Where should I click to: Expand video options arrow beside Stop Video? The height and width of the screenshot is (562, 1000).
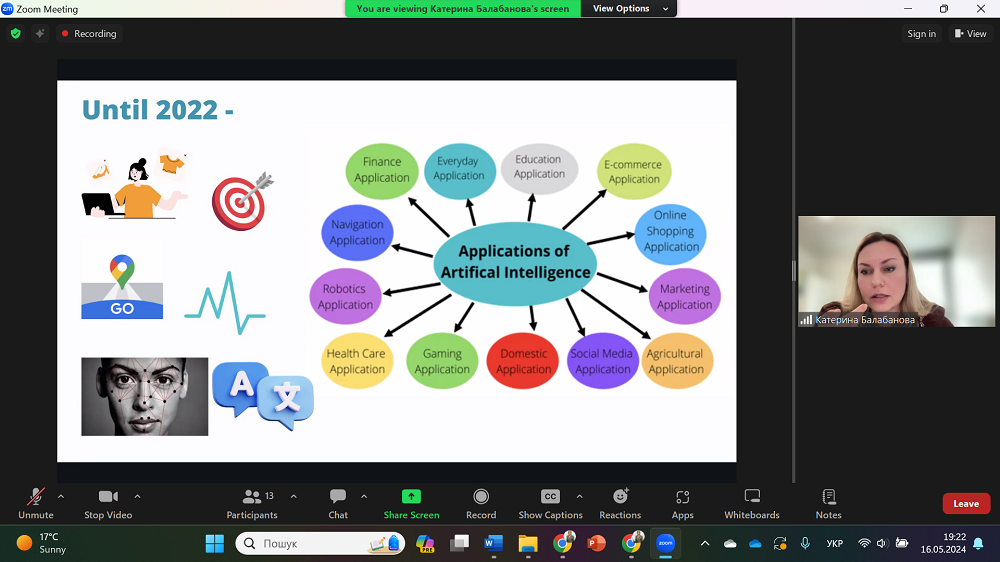pyautogui.click(x=137, y=496)
